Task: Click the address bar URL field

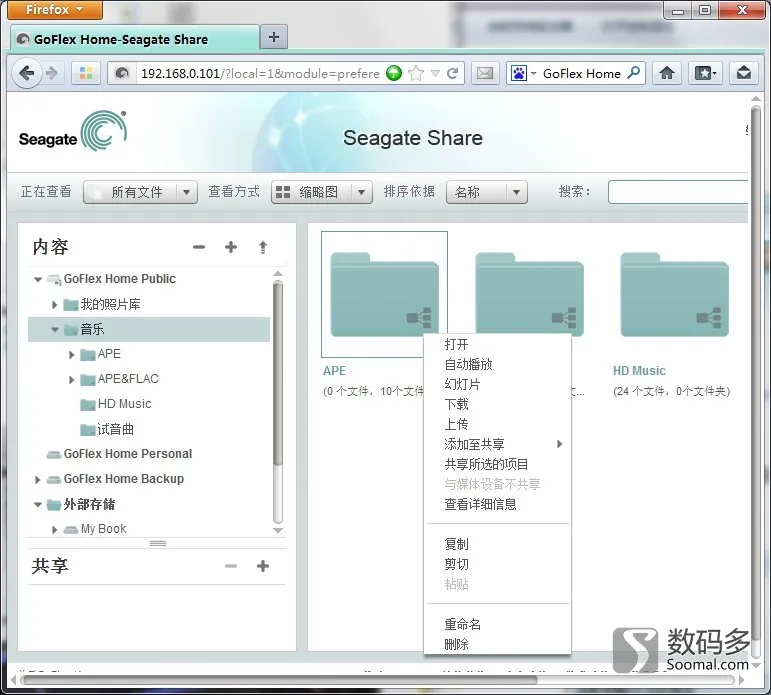Action: point(260,74)
